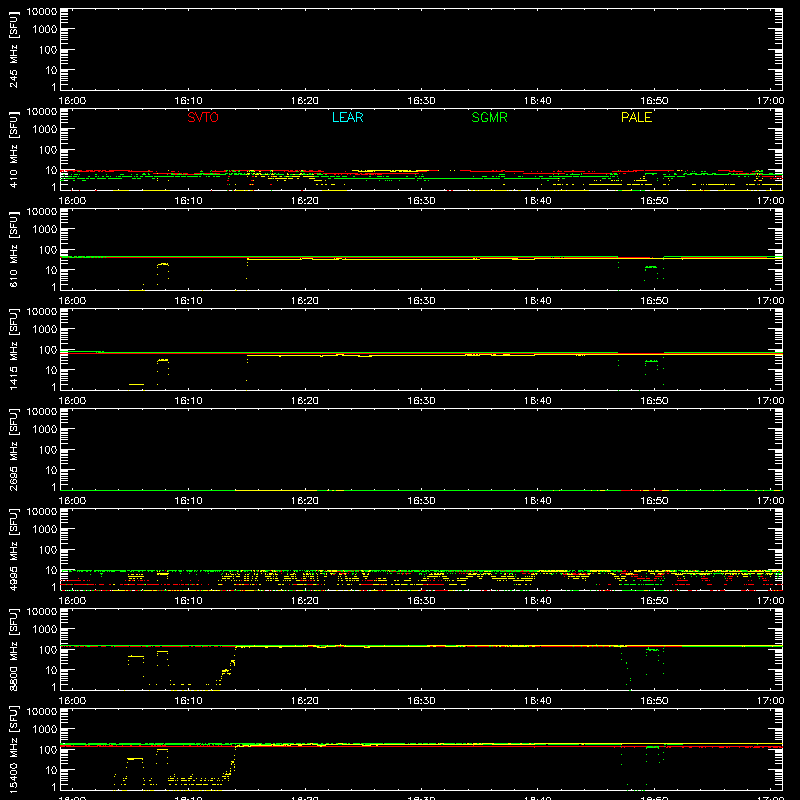
Task: Click 16:40 tick label under 610 MHz panel
Action: (538, 301)
